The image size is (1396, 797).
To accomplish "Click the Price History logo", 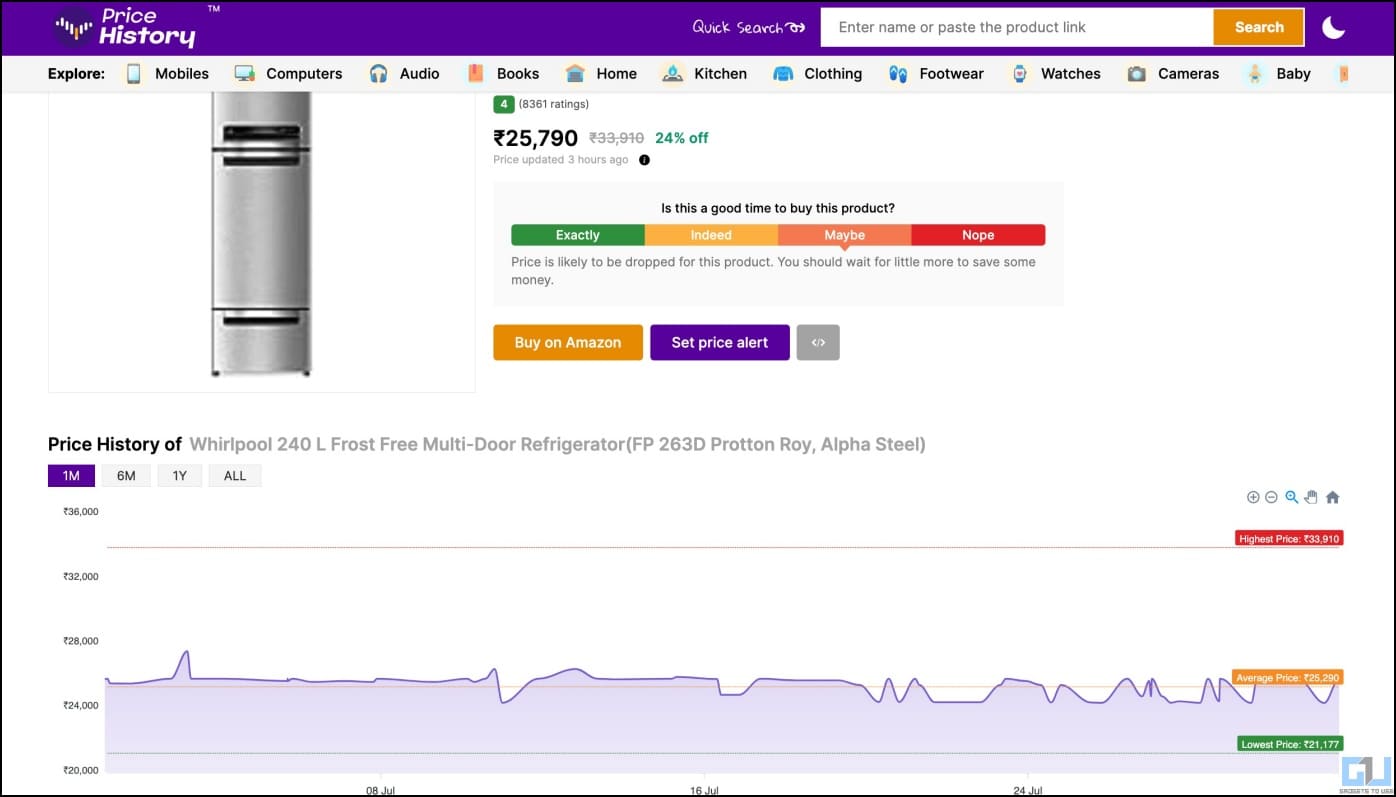I will coord(125,28).
